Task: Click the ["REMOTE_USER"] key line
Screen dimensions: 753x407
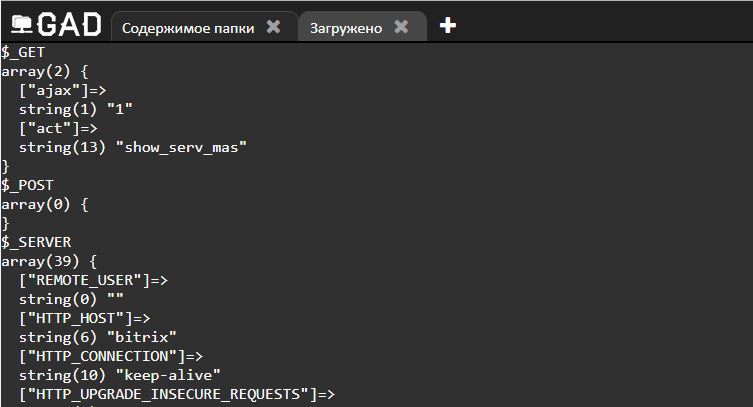Action: tap(93, 280)
